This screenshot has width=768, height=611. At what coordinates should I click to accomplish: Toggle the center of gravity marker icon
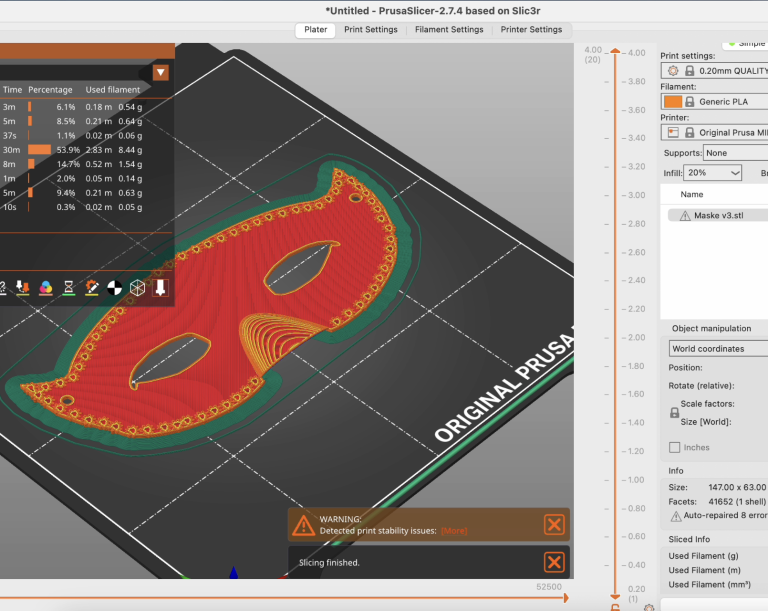pos(114,288)
